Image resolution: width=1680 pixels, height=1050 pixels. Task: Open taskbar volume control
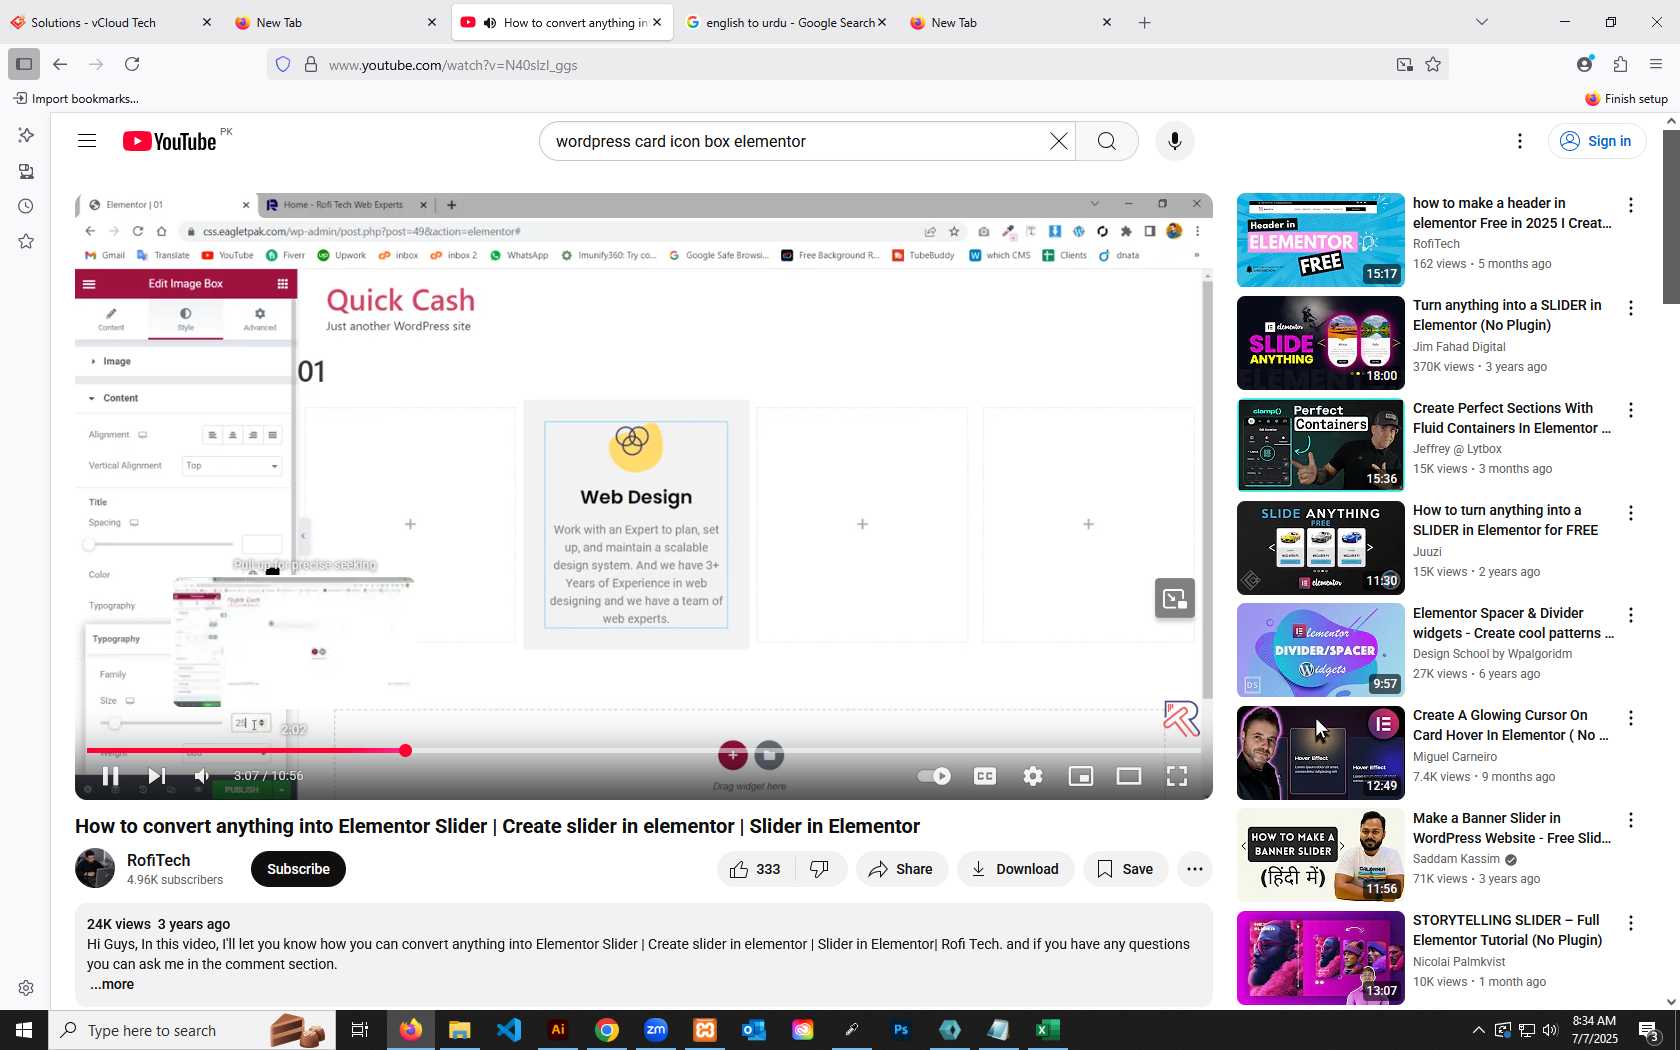[x=1550, y=1030]
